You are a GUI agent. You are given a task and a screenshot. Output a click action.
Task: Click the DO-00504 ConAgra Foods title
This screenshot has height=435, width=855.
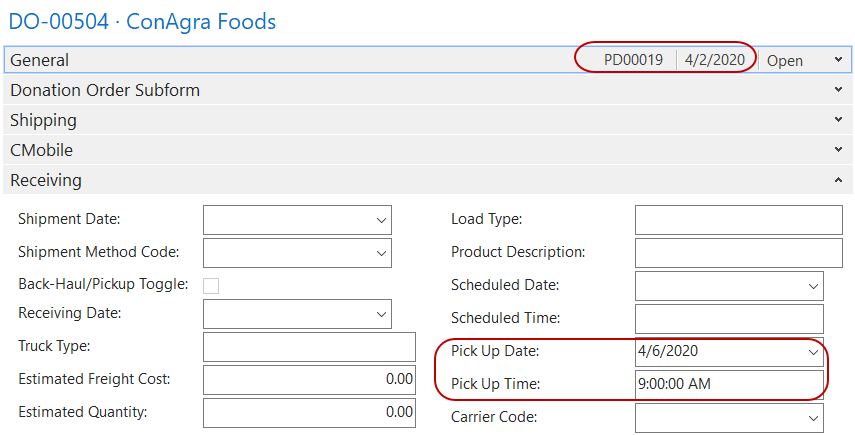tap(143, 21)
